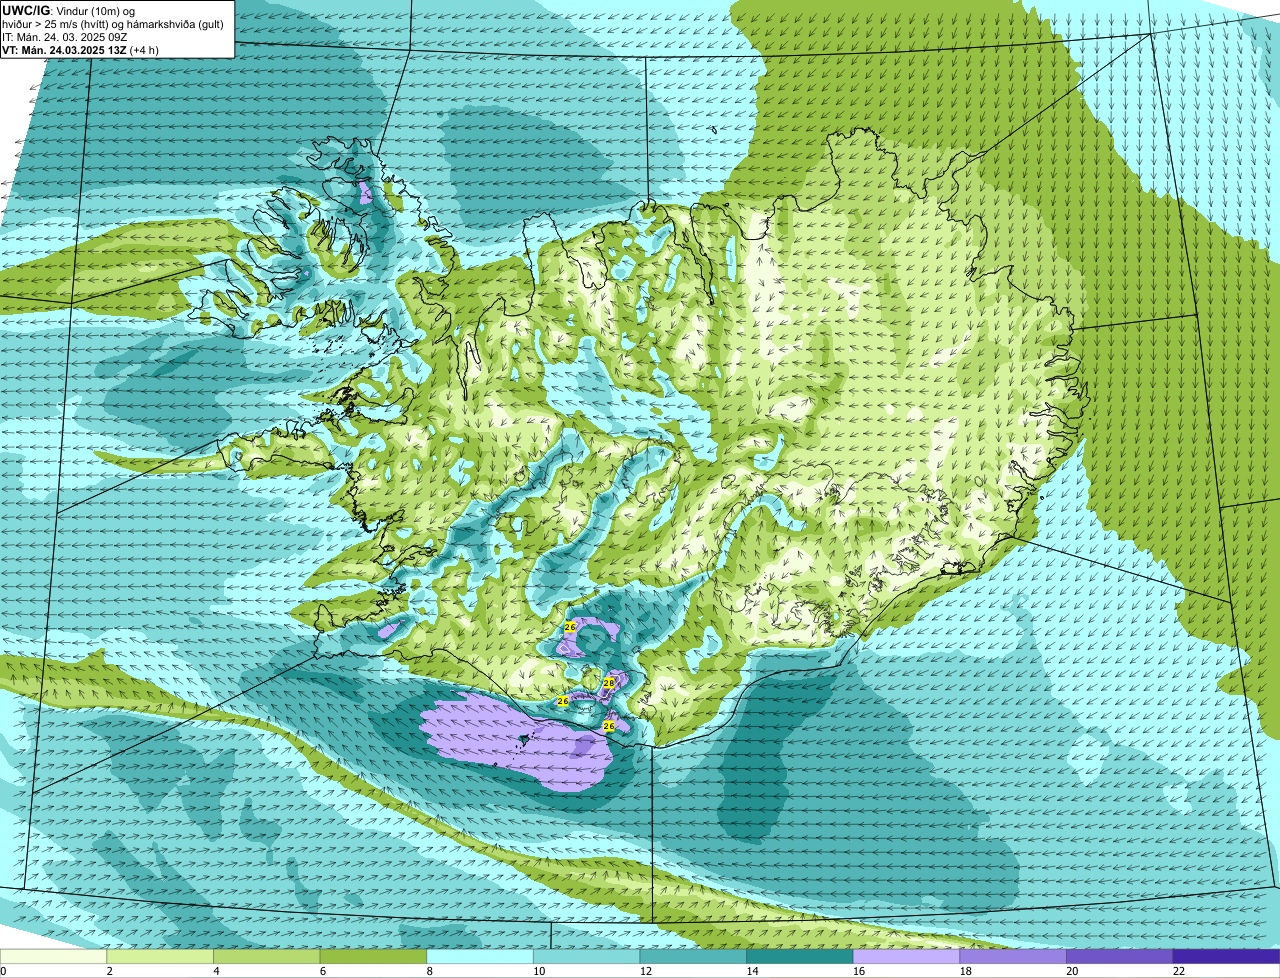Viewport: 1280px width, 978px height.
Task: Click the "IT: Mán. 24. 03. 2025 09Z" line
Action: click(x=67, y=36)
